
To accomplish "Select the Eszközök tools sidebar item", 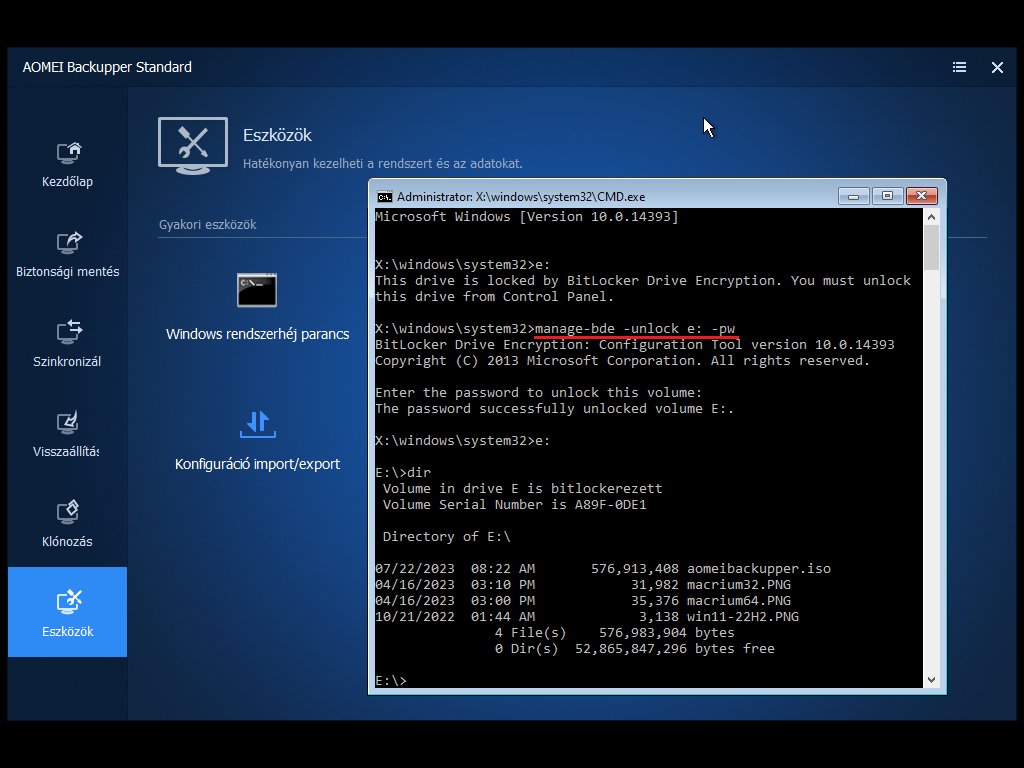I will point(67,612).
